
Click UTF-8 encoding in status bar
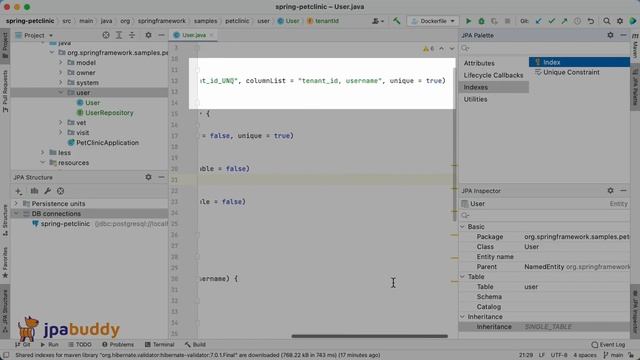point(559,355)
